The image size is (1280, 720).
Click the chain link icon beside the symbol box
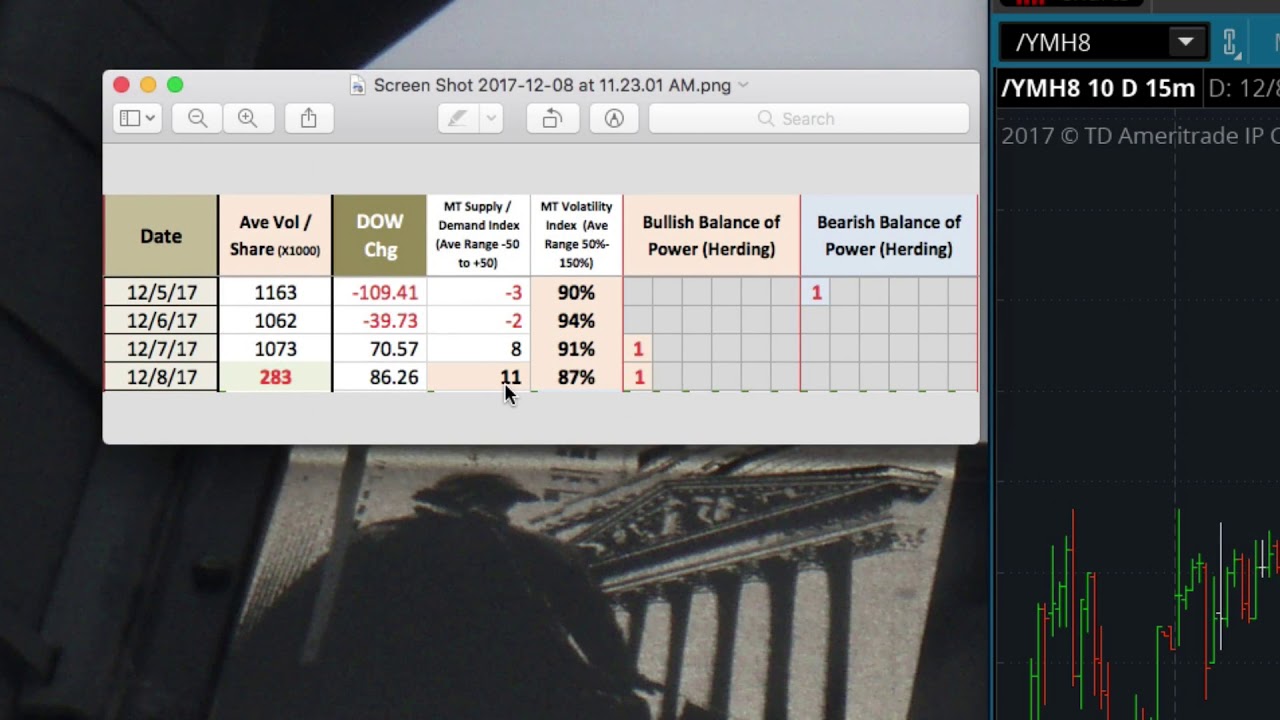point(1230,42)
